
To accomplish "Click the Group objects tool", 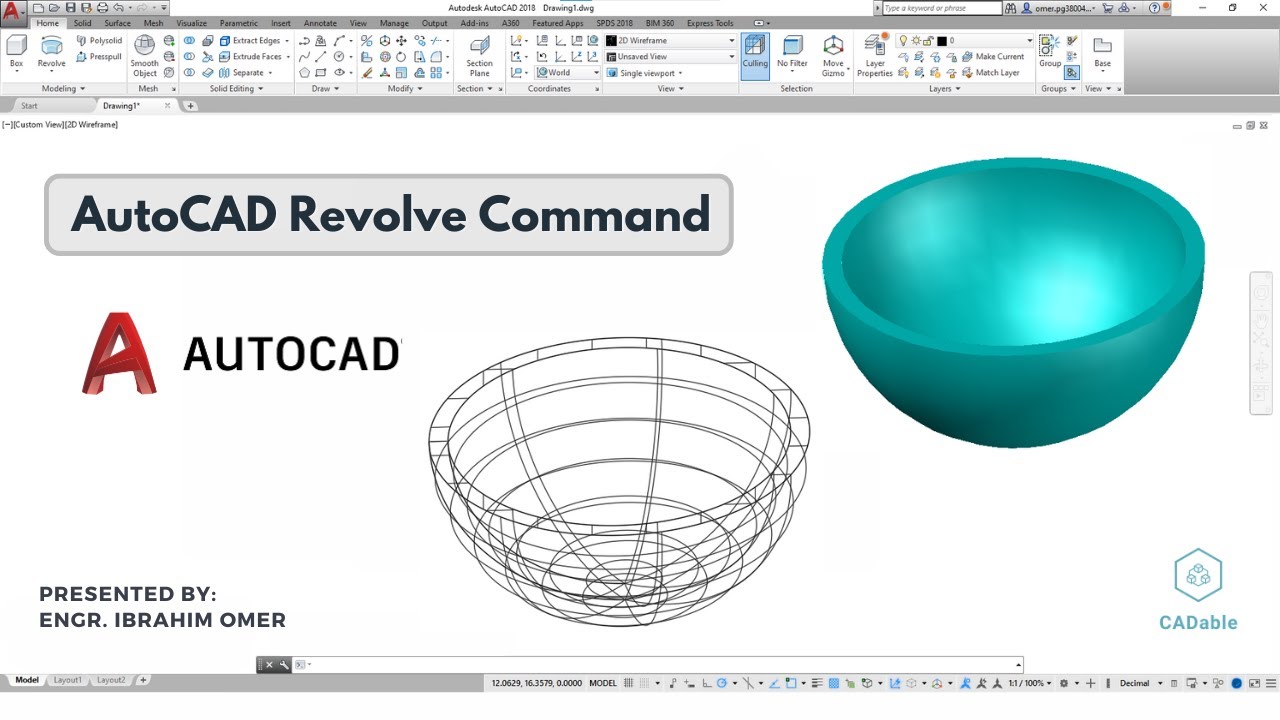I will pyautogui.click(x=1049, y=52).
